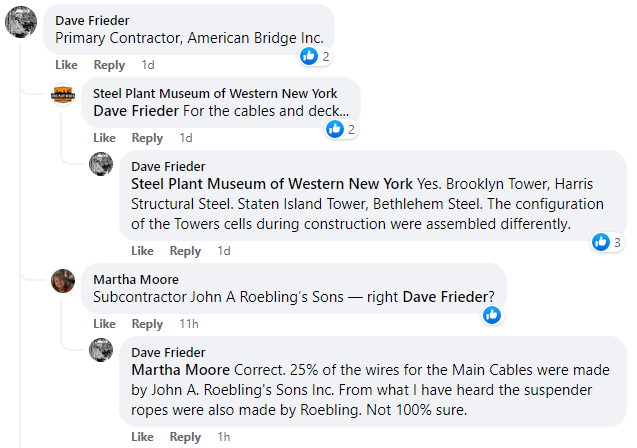Click the like reaction on the American Bridge comment
Image resolution: width=637 pixels, height=448 pixels.
[315, 56]
